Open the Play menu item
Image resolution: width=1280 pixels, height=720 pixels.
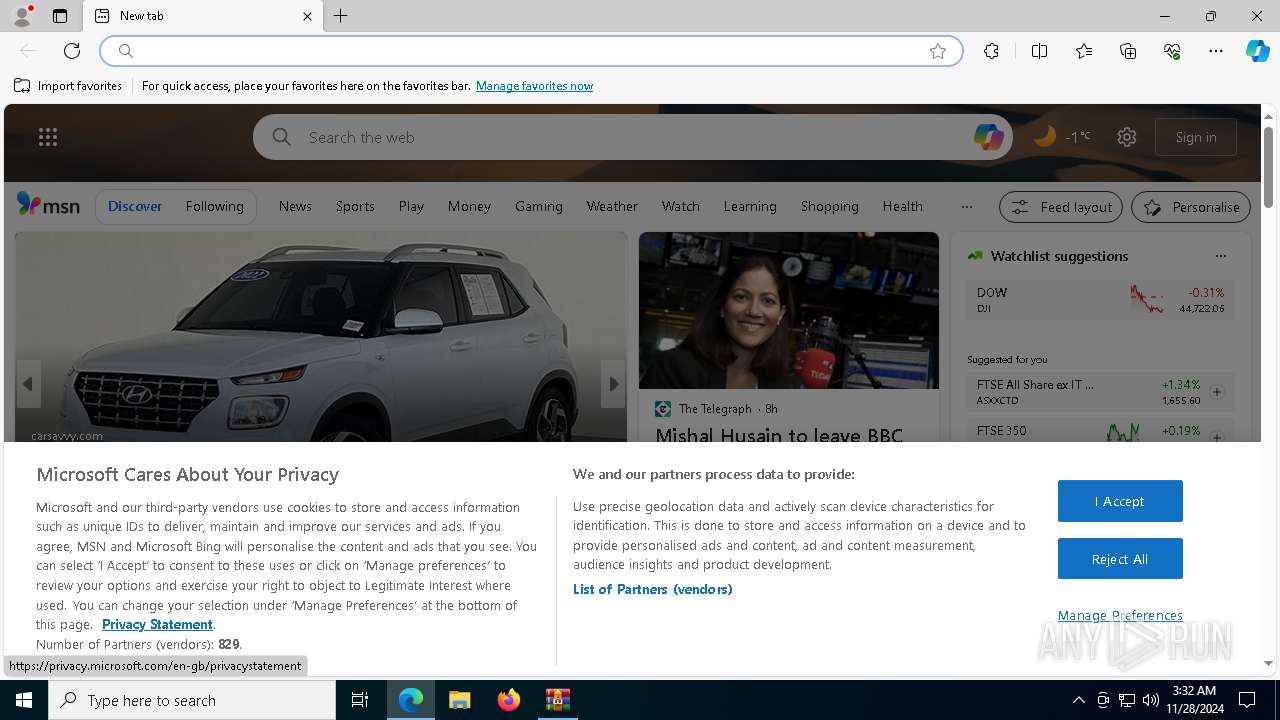coord(411,206)
